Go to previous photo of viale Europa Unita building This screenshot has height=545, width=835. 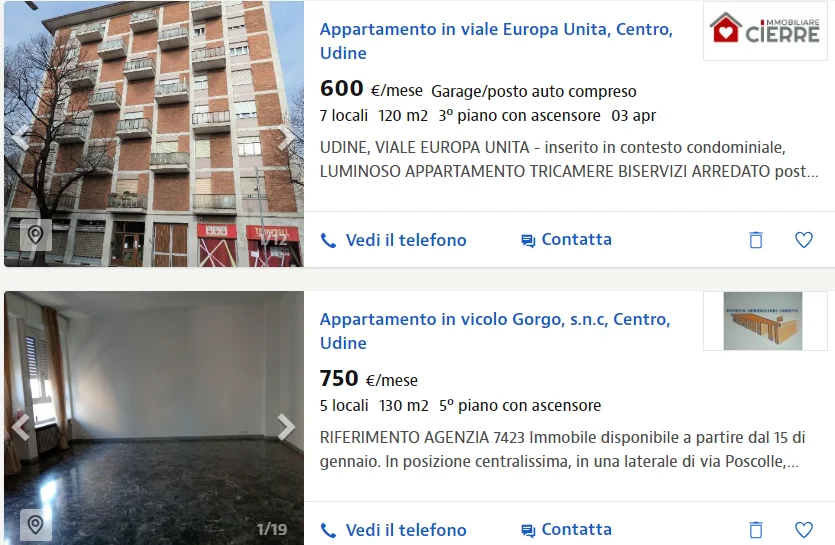pyautogui.click(x=20, y=137)
